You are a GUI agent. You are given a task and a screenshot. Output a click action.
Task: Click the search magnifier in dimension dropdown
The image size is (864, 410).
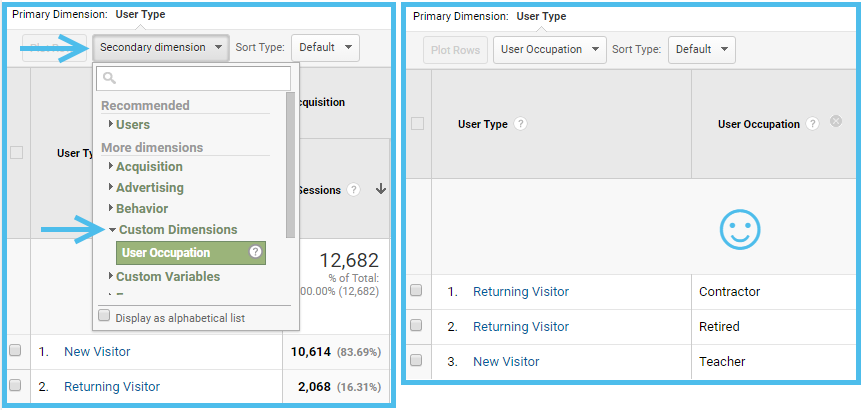pyautogui.click(x=108, y=78)
